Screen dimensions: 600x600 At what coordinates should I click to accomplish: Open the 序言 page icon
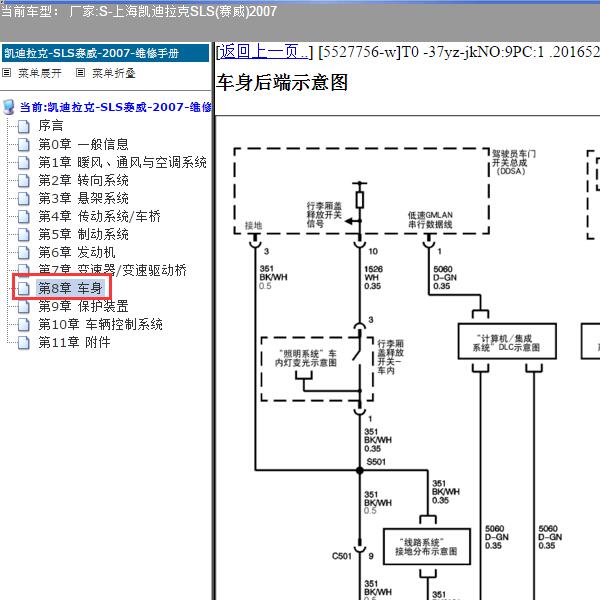24,126
